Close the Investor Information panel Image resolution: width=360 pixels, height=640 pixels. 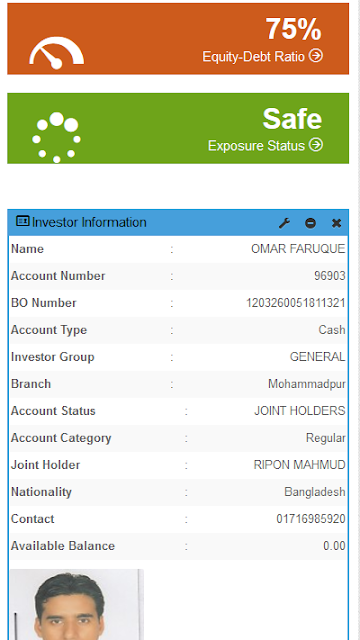(336, 223)
